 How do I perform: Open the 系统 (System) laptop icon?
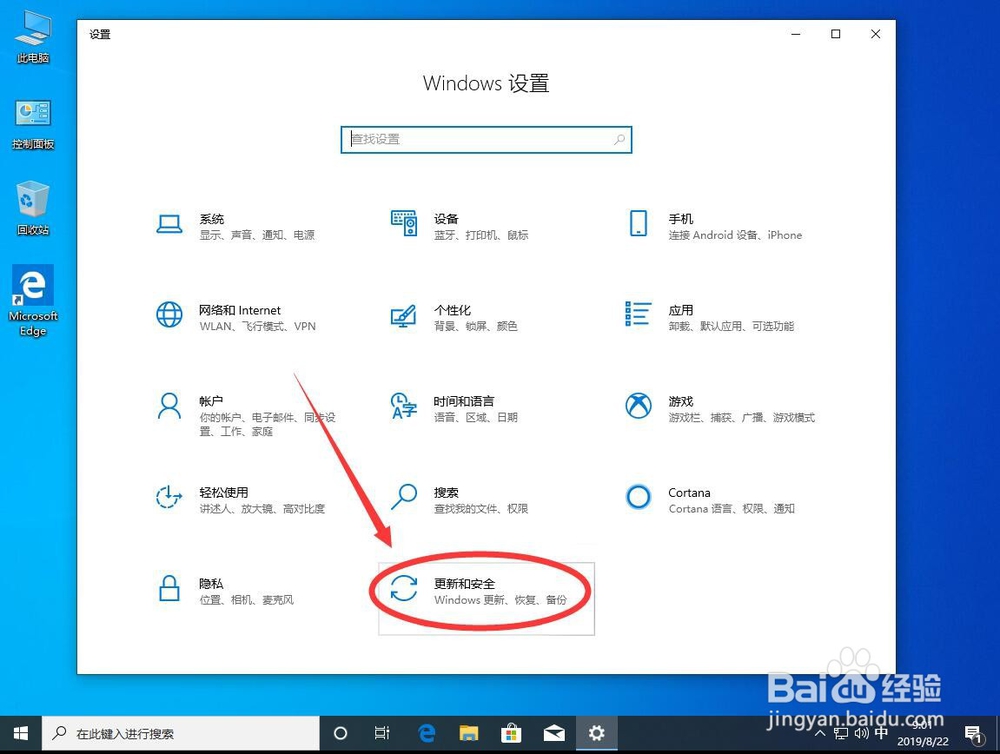tap(169, 224)
